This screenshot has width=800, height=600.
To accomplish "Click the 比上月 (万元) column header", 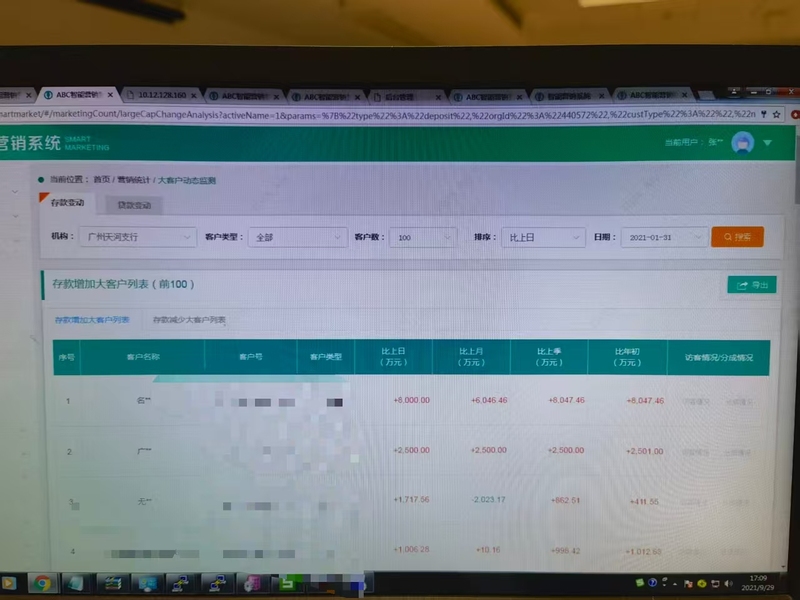I will pyautogui.click(x=471, y=357).
